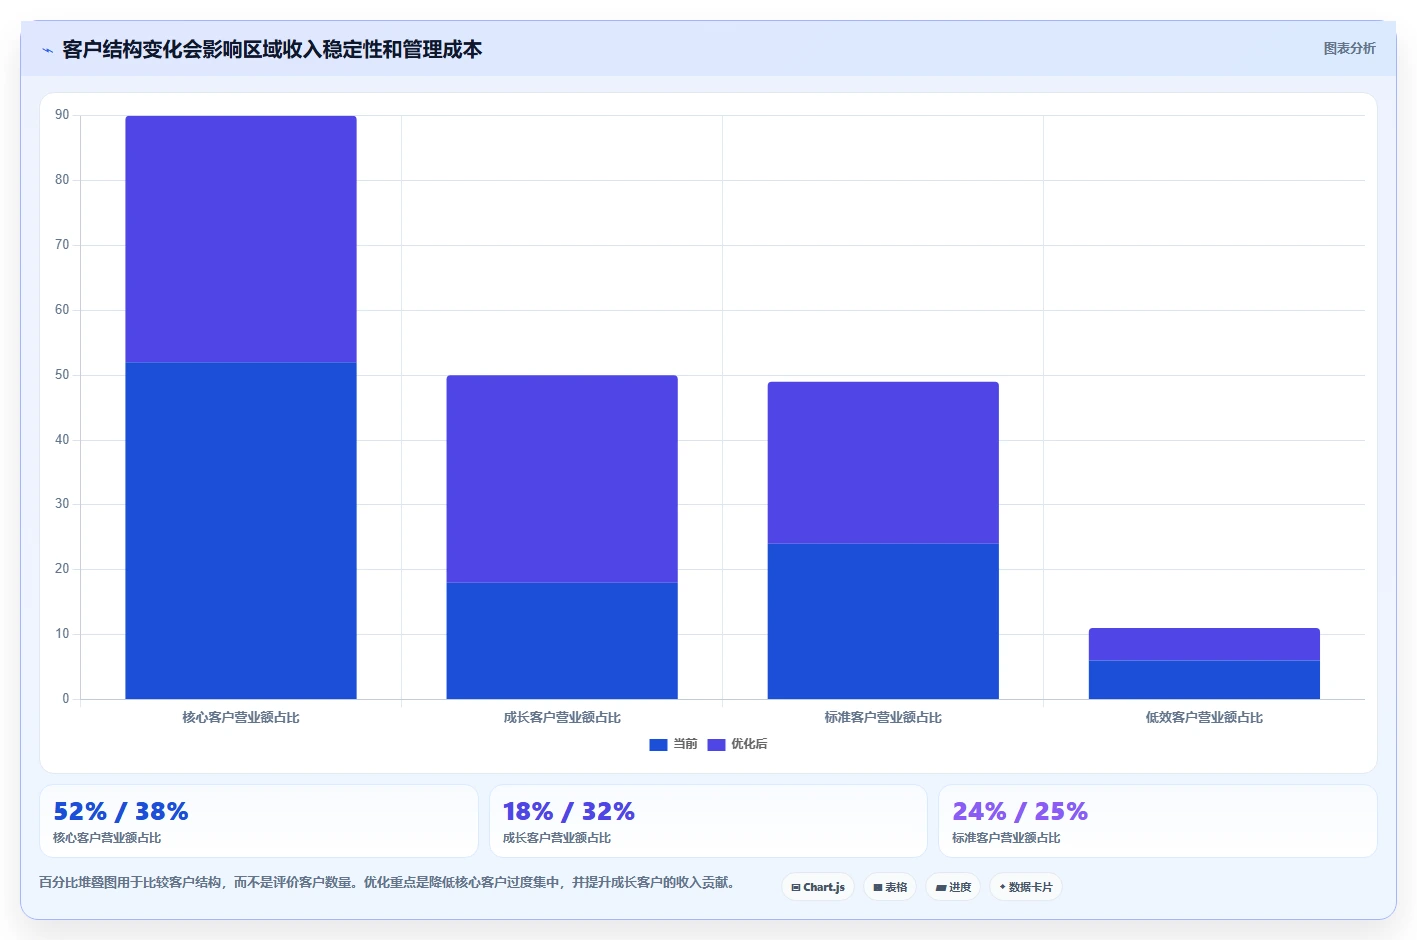Image resolution: width=1417 pixels, height=940 pixels.
Task: Click the chart title 客户结构变化会影响区域收入稳定性和管理成本
Action: [x=272, y=50]
